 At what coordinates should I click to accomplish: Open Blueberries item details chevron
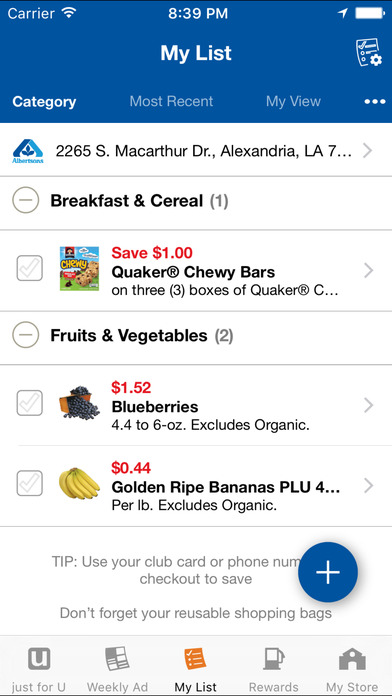(368, 405)
